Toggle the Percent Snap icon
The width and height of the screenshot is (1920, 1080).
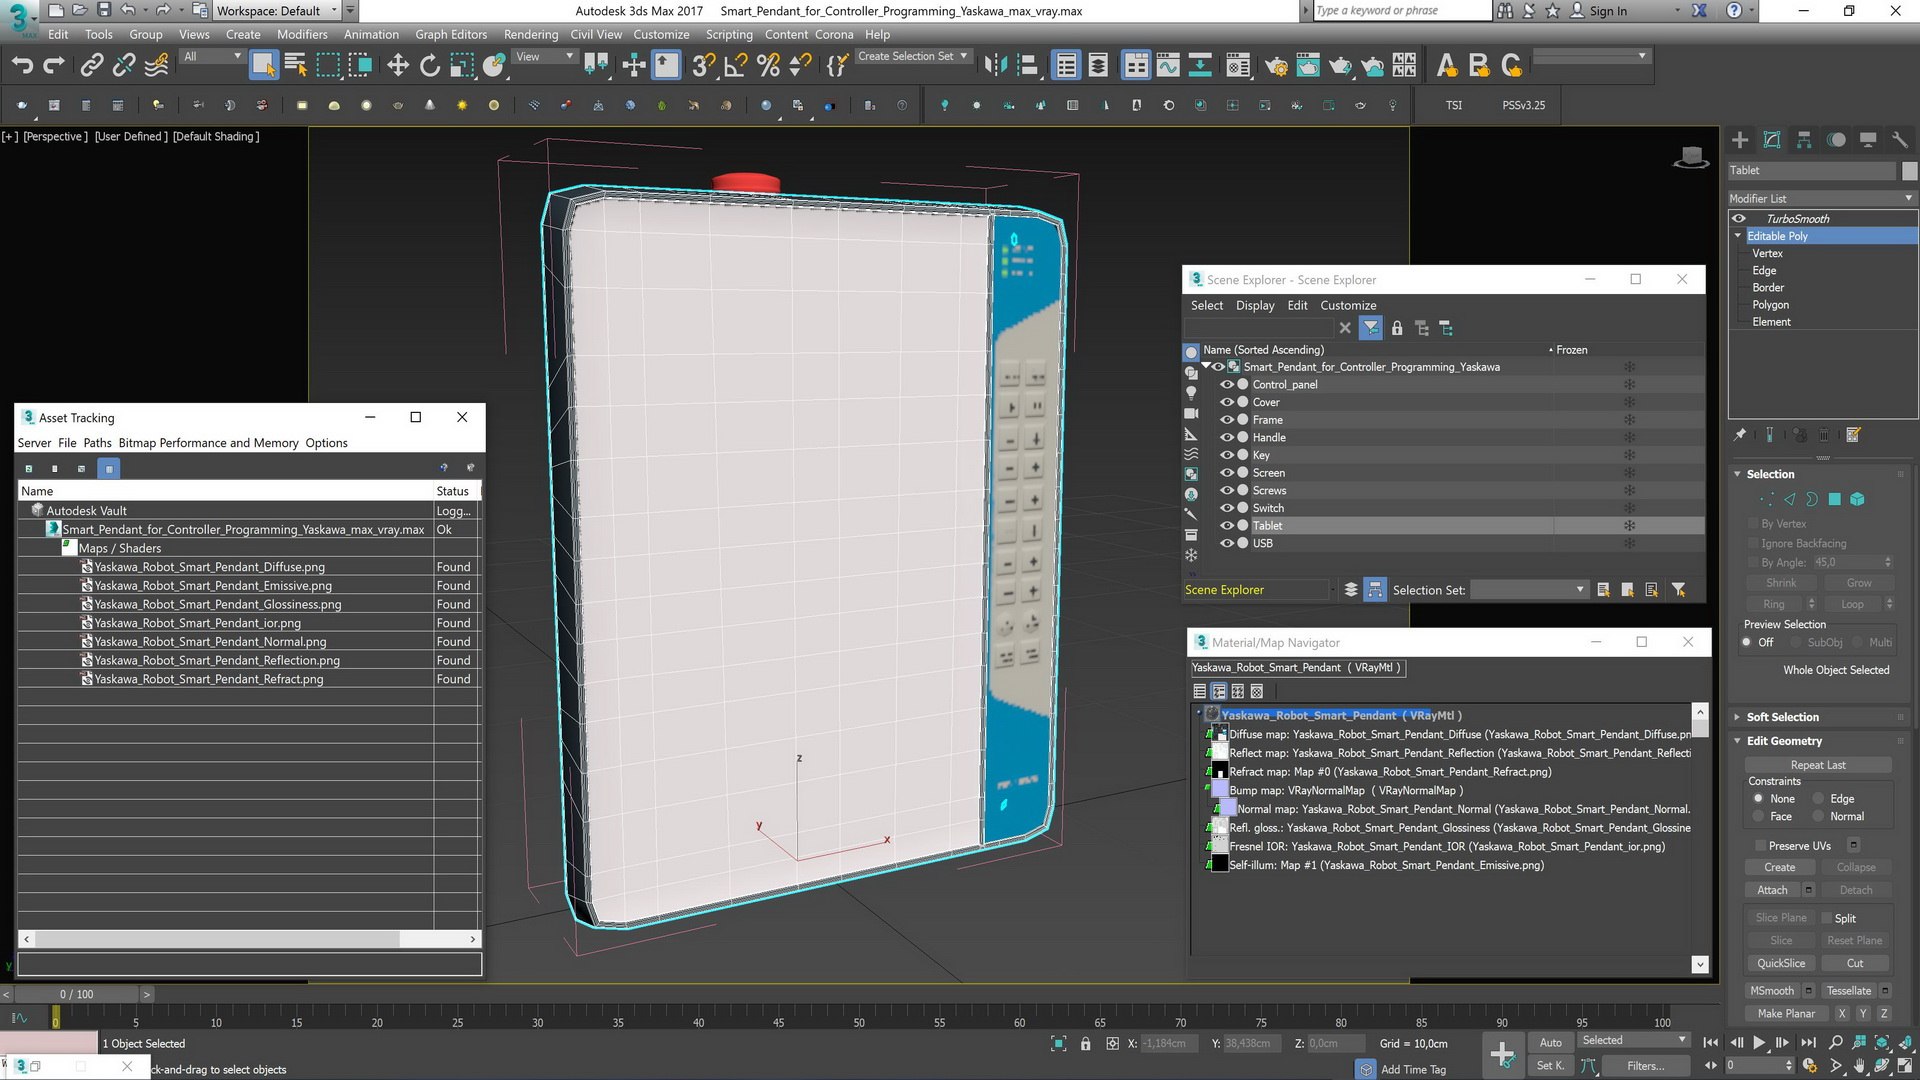[768, 66]
